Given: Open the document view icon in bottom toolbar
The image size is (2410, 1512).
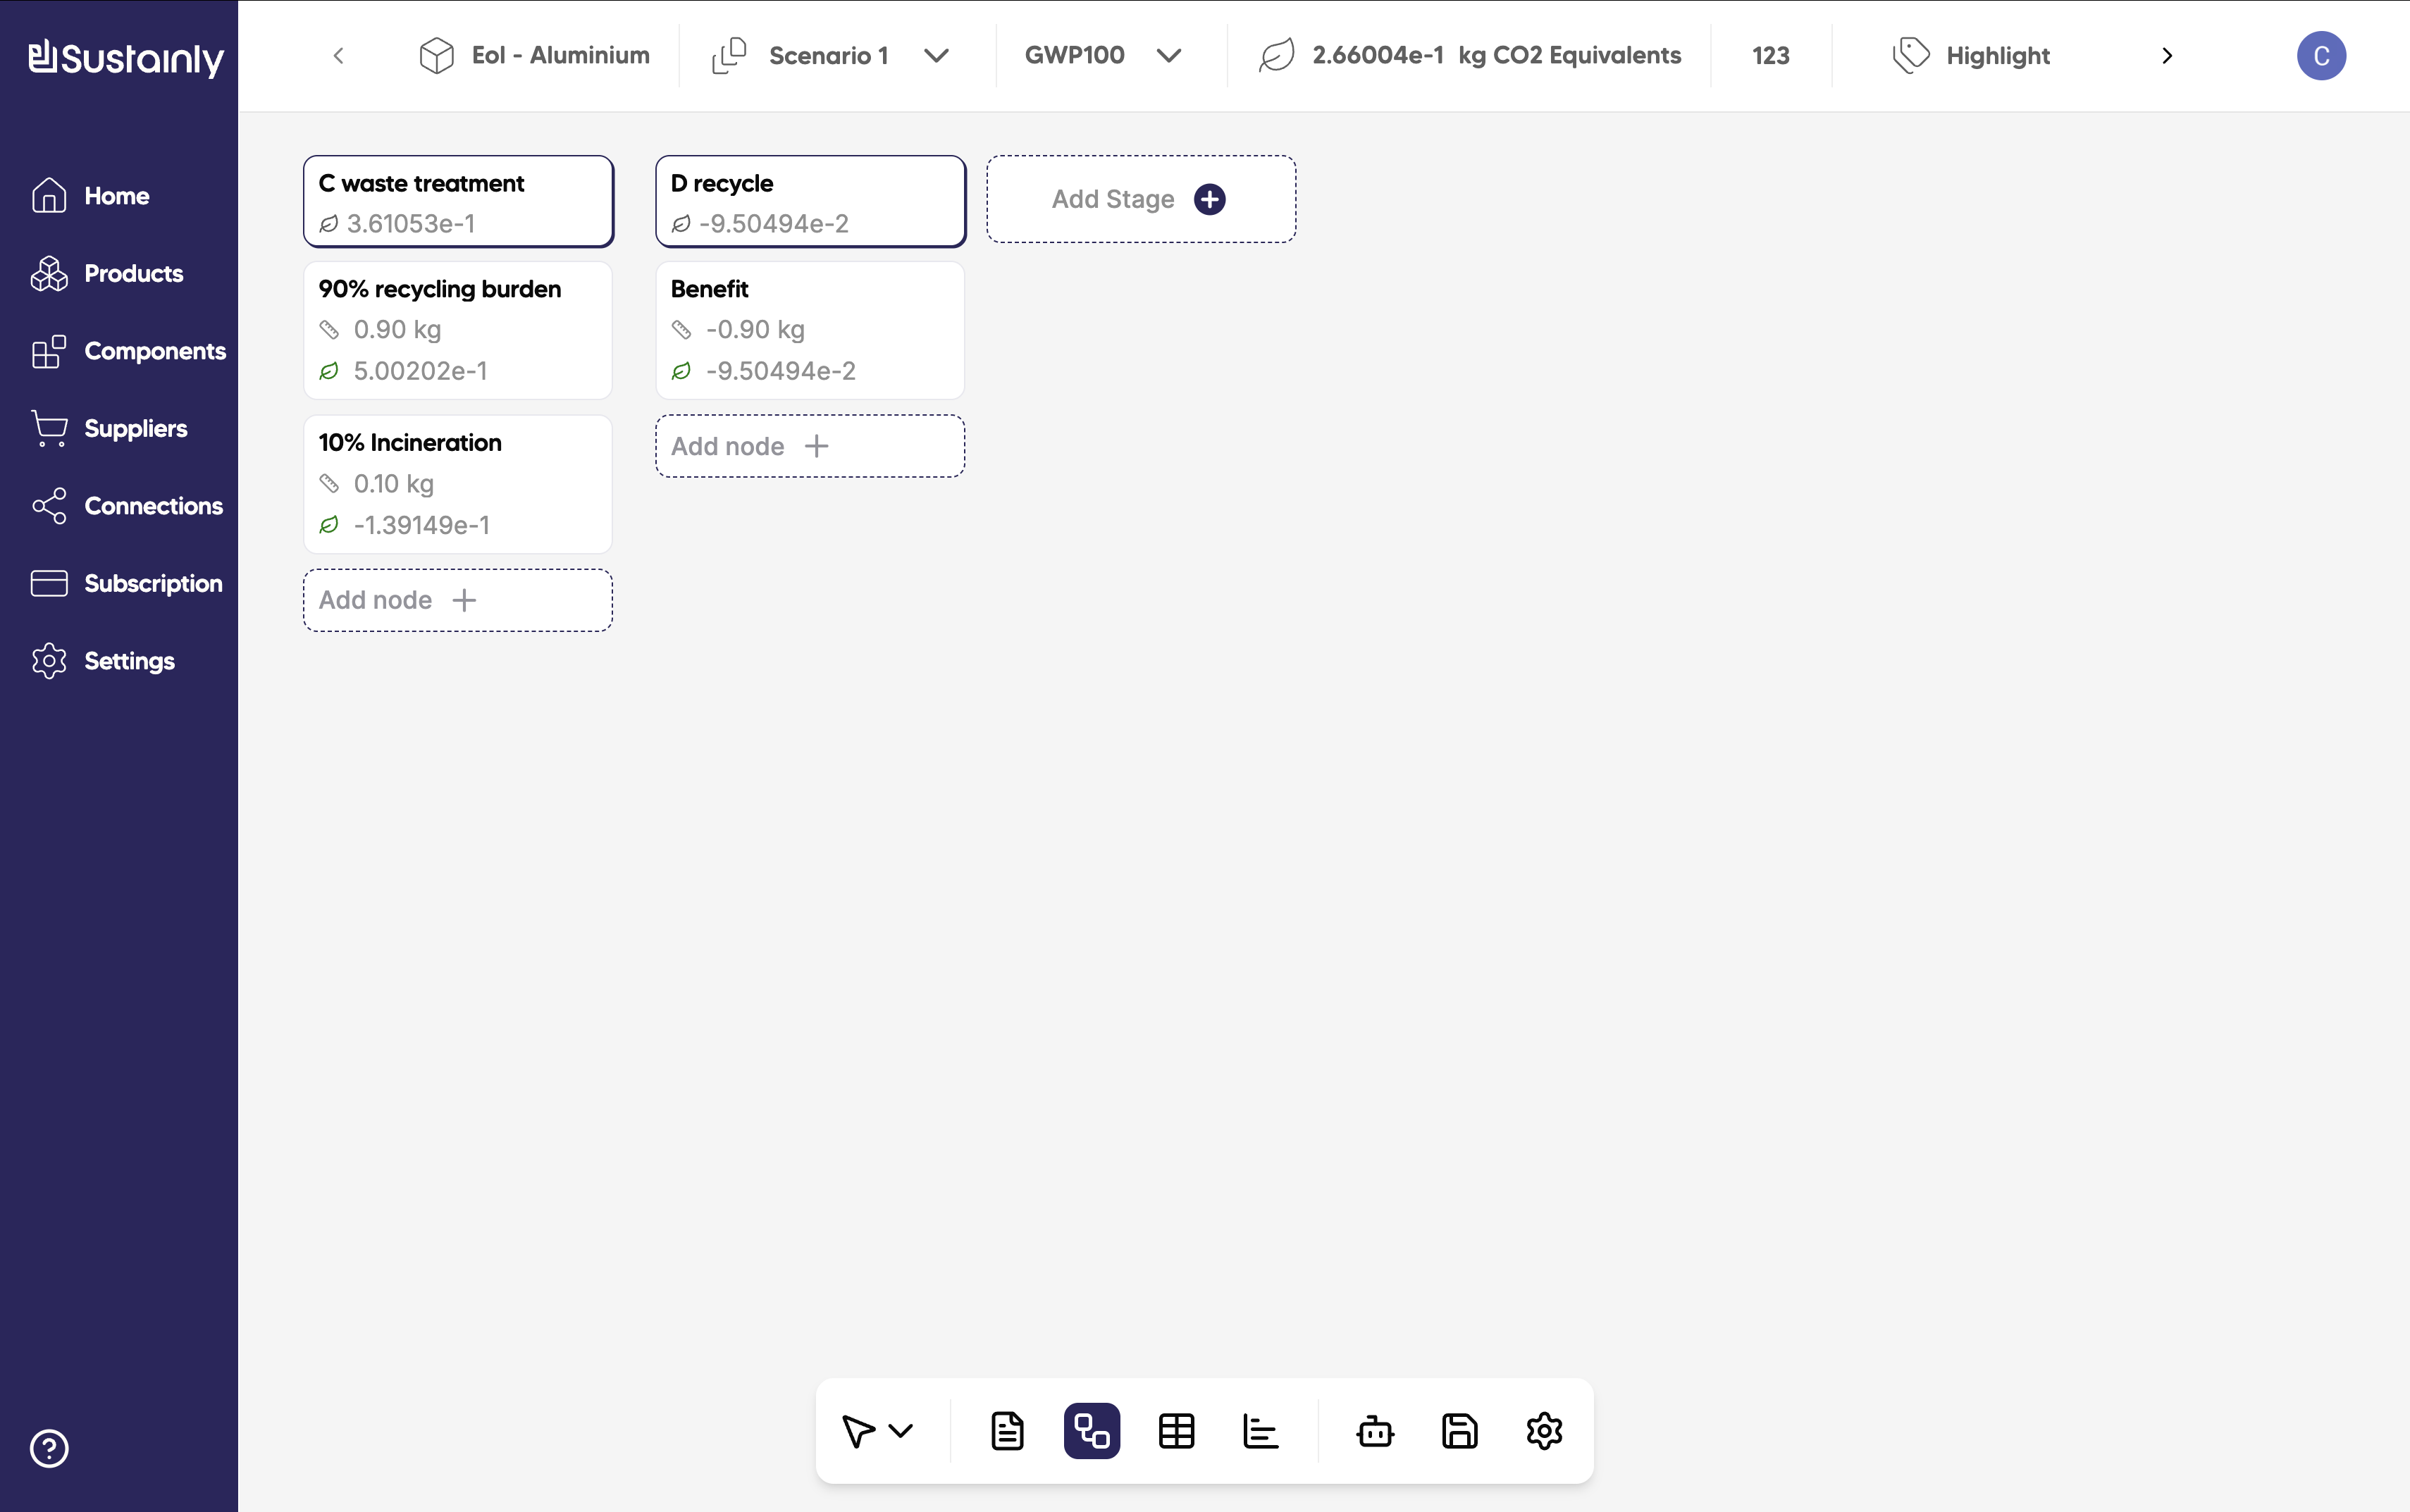Looking at the screenshot, I should (1007, 1431).
